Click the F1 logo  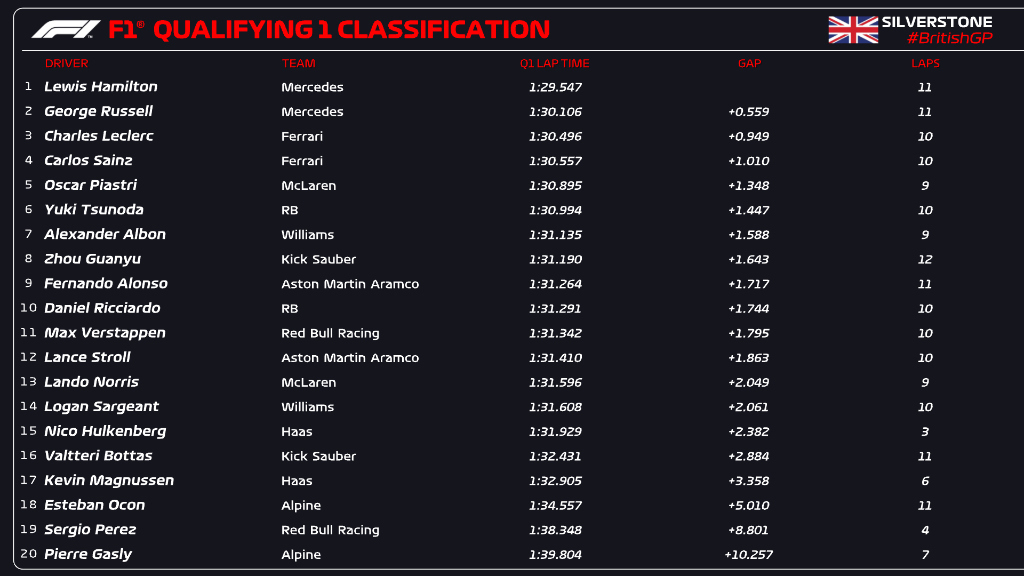[66, 30]
